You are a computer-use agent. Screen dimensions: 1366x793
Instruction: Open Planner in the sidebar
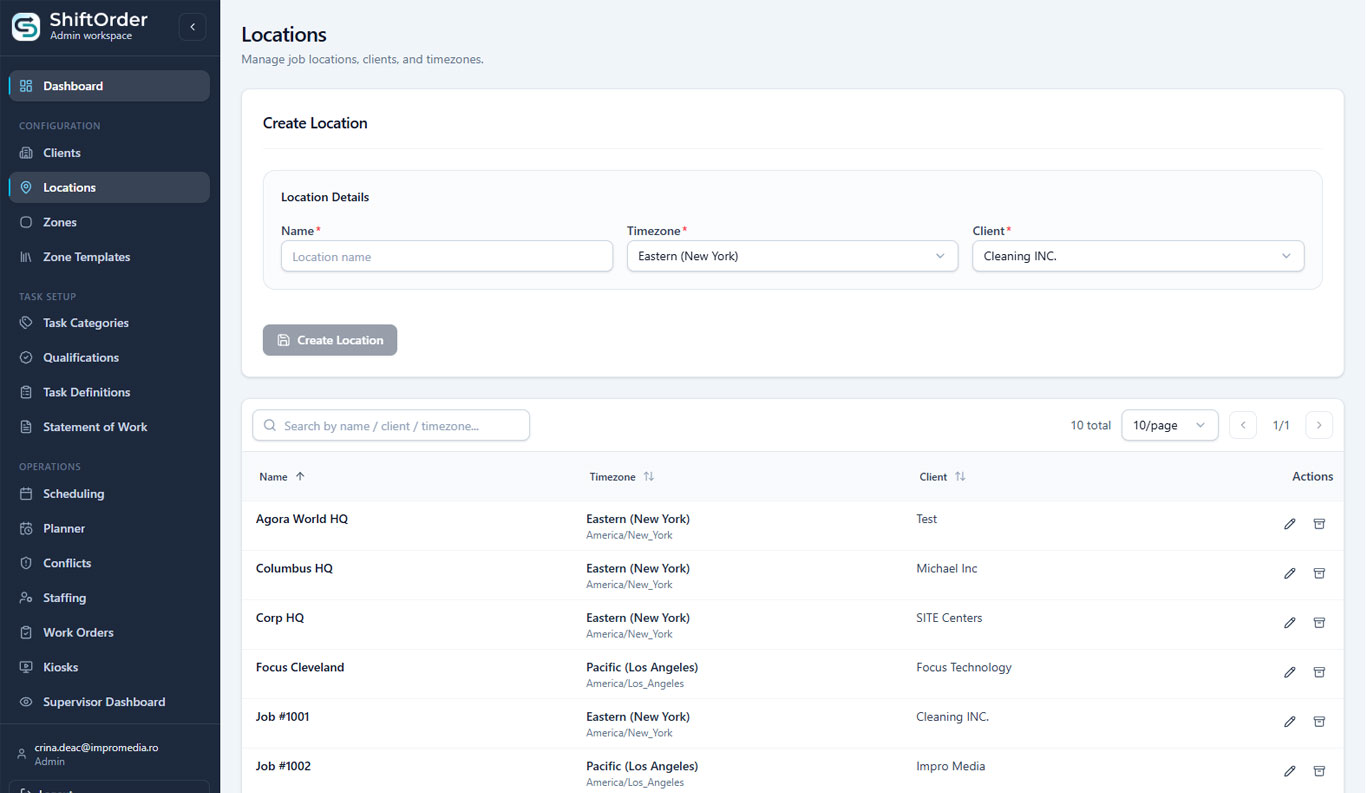click(x=109, y=528)
